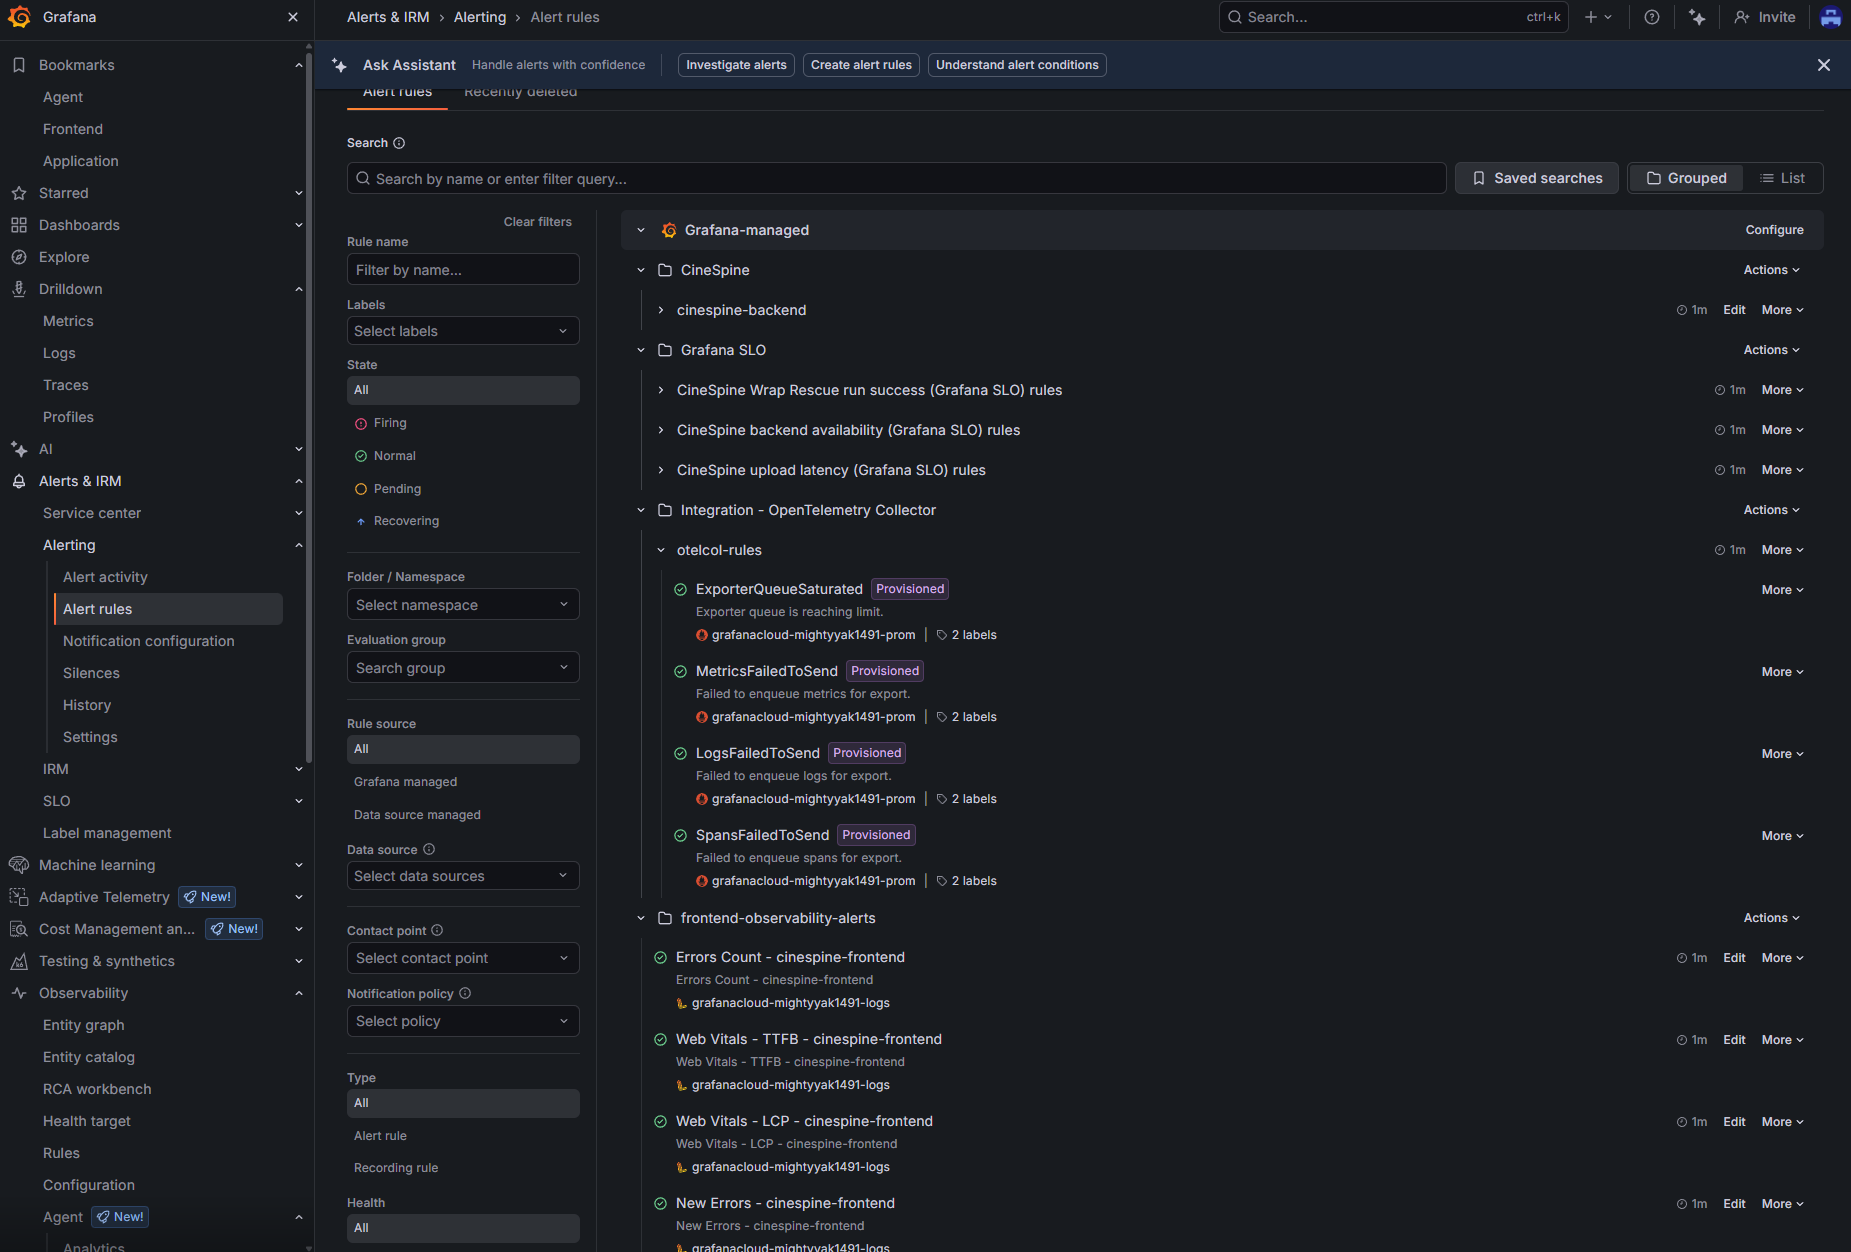Click the Cost Management sidebar icon
Image resolution: width=1851 pixels, height=1252 pixels.
click(19, 929)
